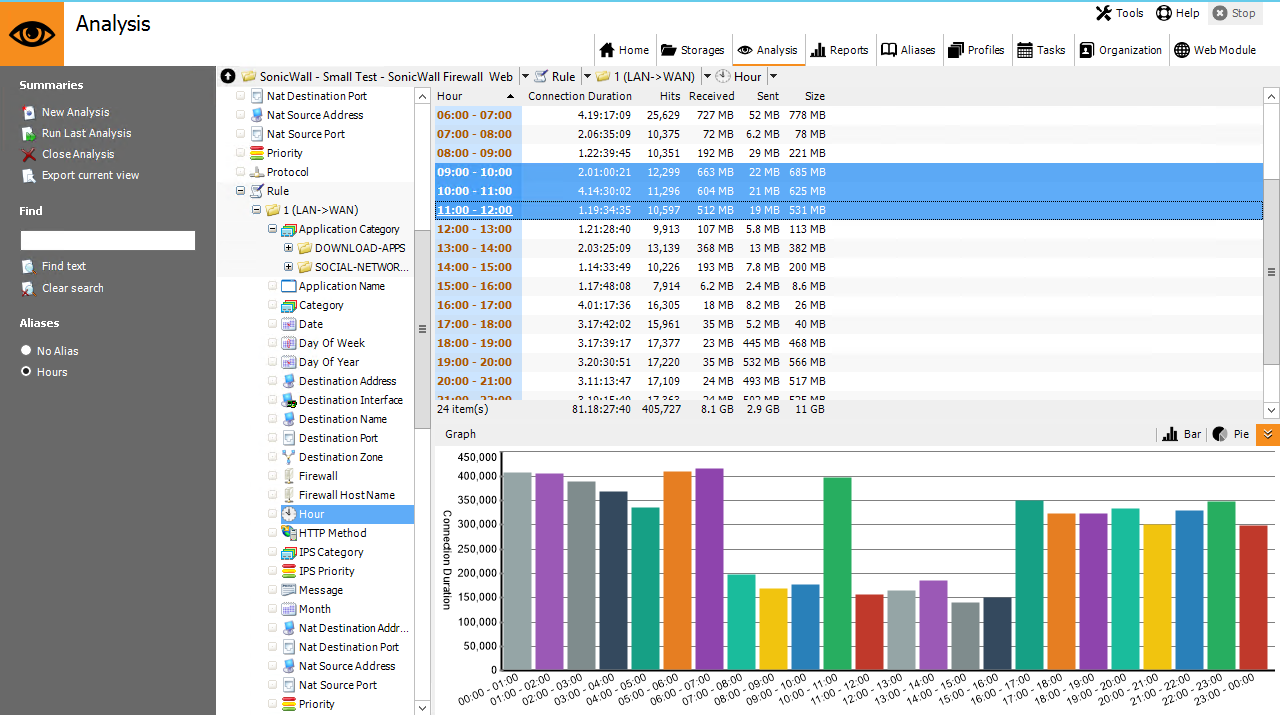Expand the DOWNLOAD-APPS tree folder
This screenshot has height=715, width=1280.
pyautogui.click(x=288, y=248)
